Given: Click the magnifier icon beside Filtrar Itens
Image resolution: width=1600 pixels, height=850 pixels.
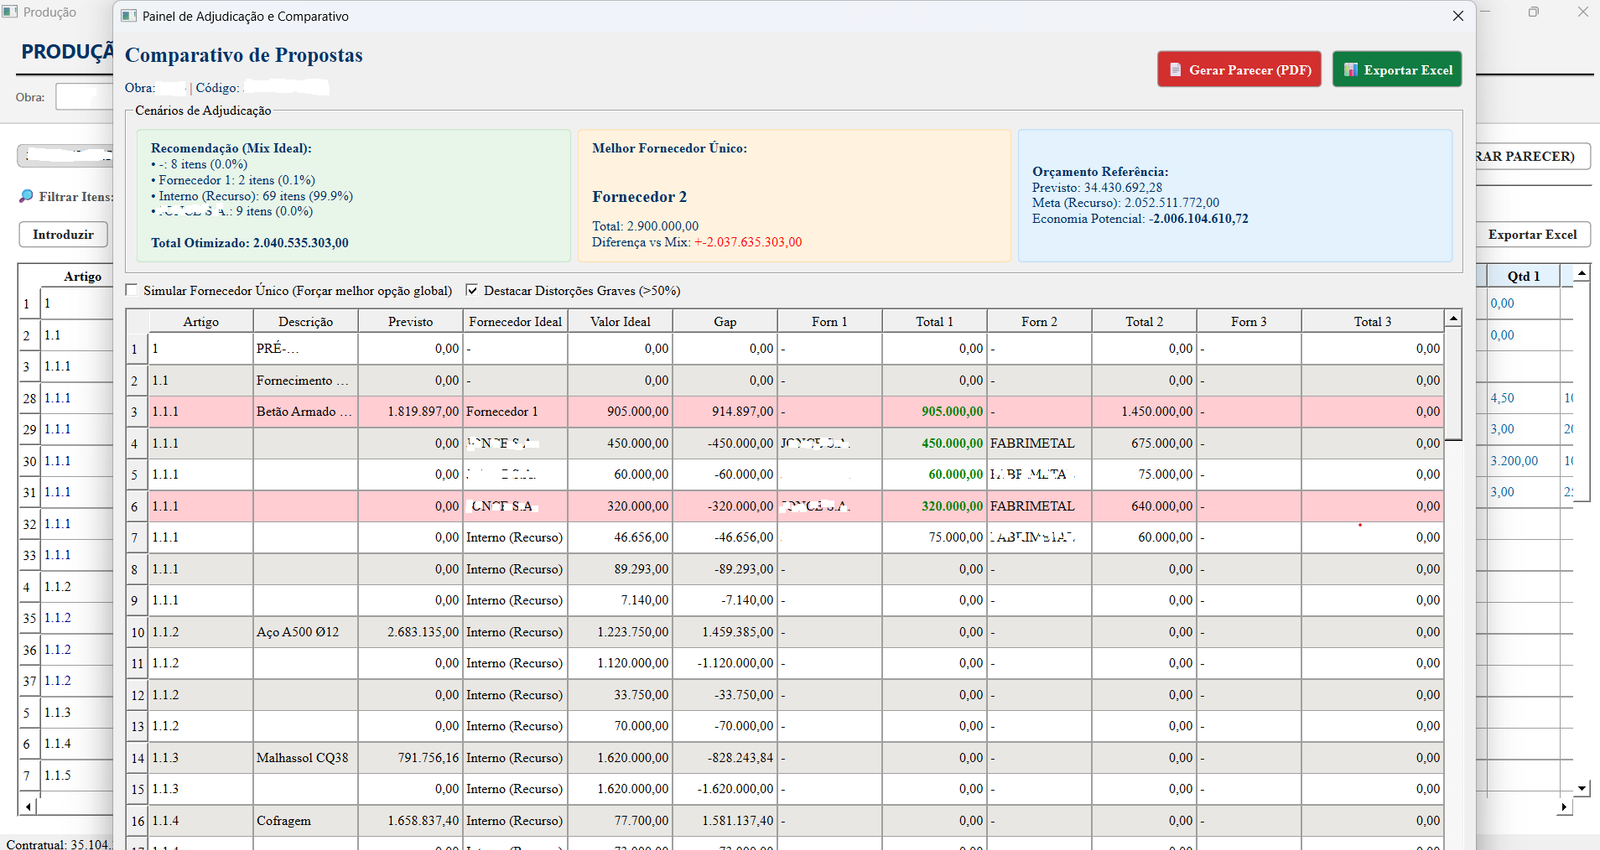Looking at the screenshot, I should coord(26,196).
